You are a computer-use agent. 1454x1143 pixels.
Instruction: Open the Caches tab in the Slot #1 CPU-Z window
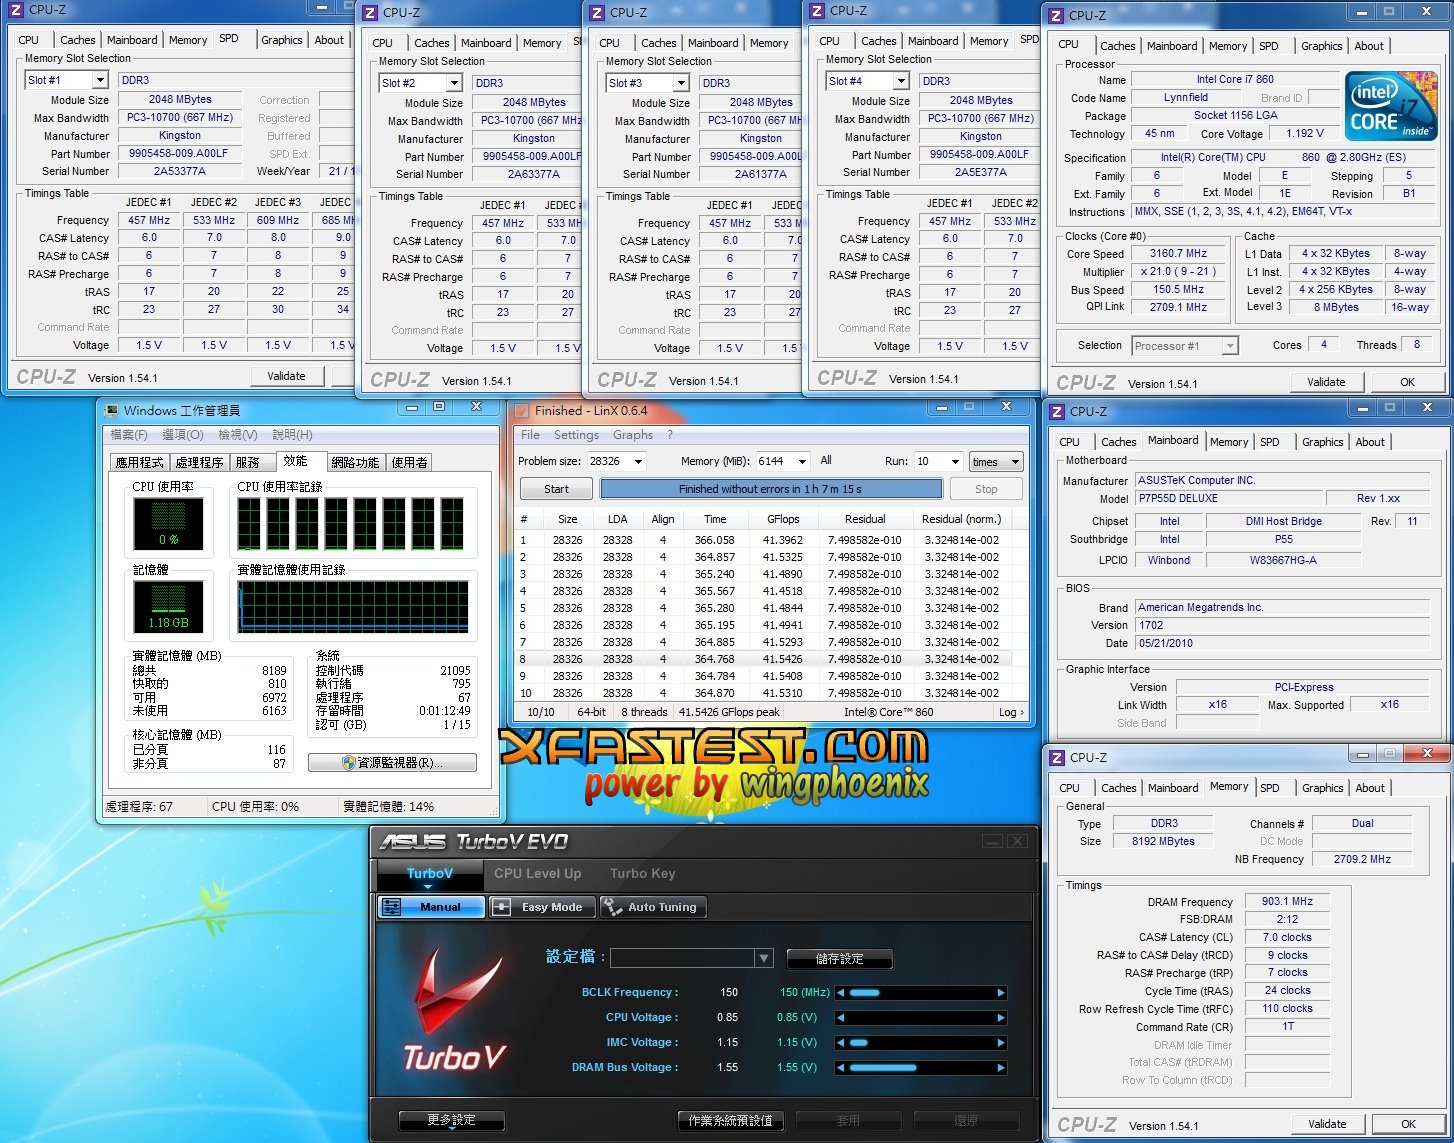78,40
